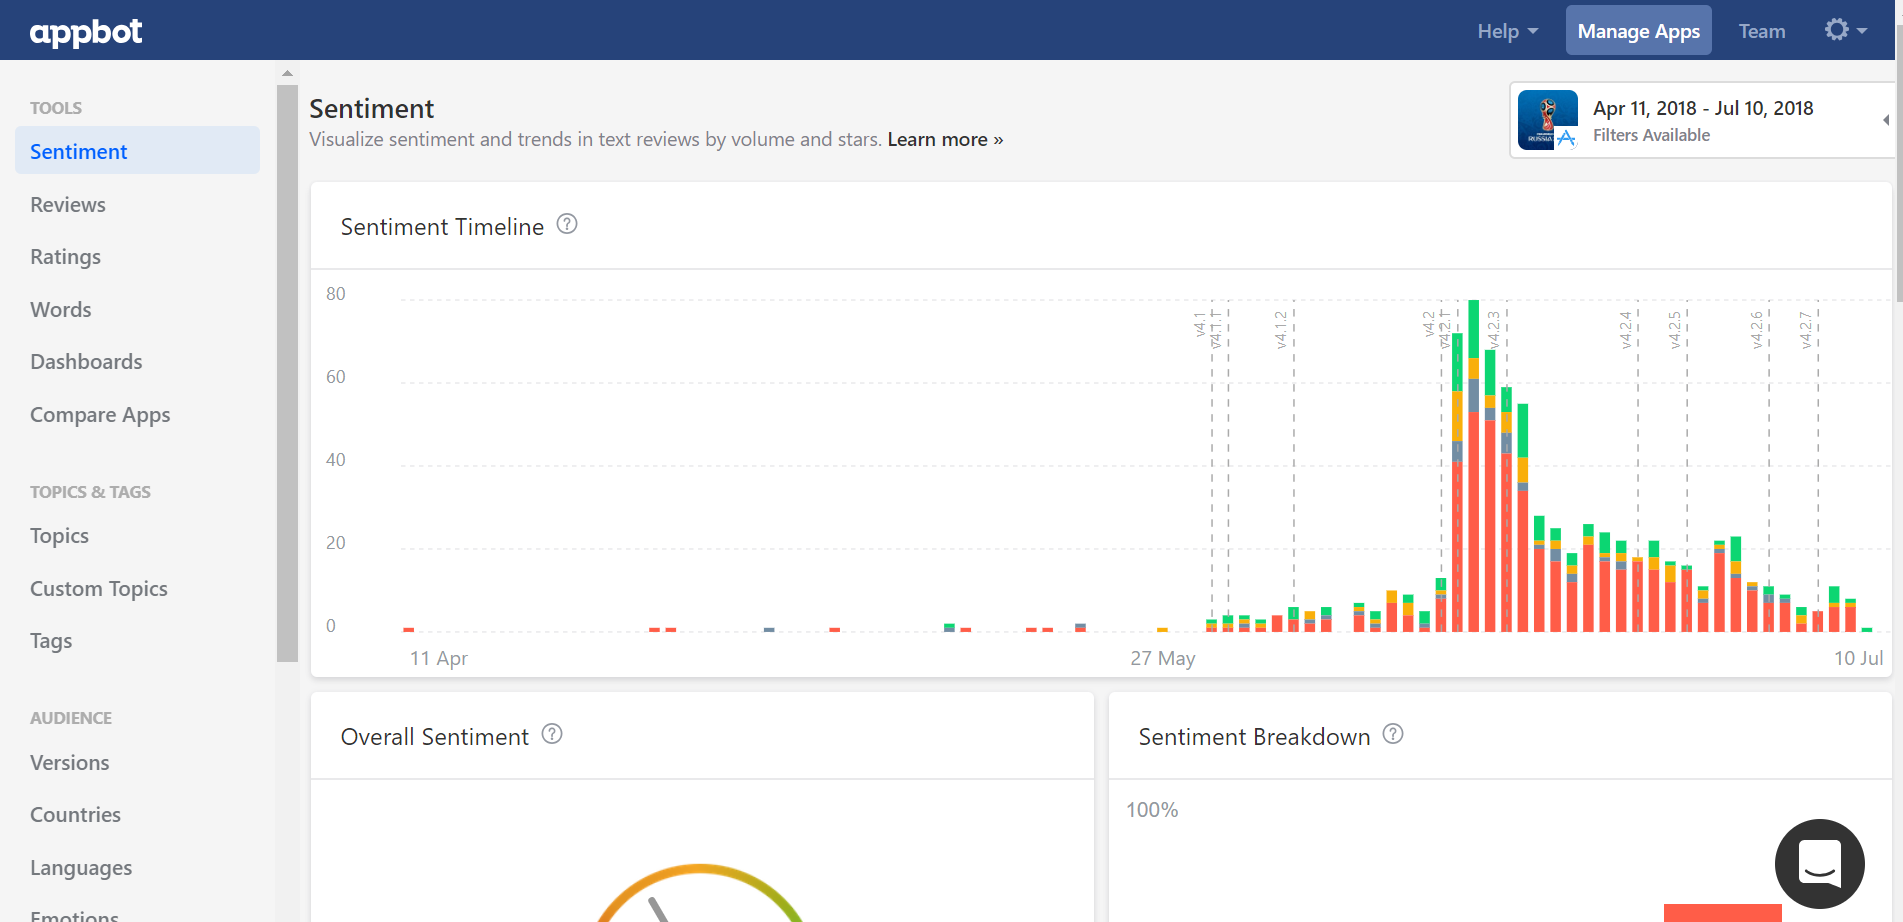This screenshot has width=1903, height=922.
Task: Click the v4.2.6 version marker
Action: tap(1757, 329)
